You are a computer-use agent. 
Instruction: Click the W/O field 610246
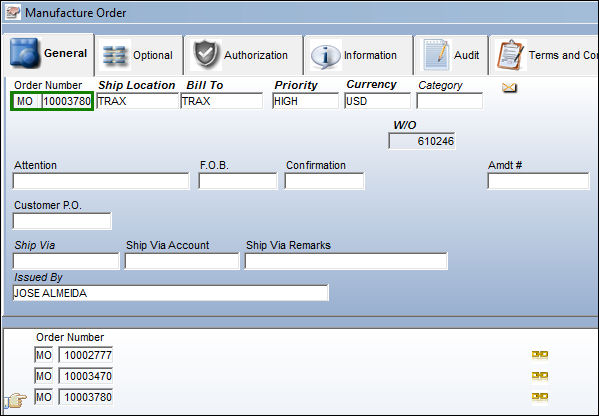(x=422, y=141)
